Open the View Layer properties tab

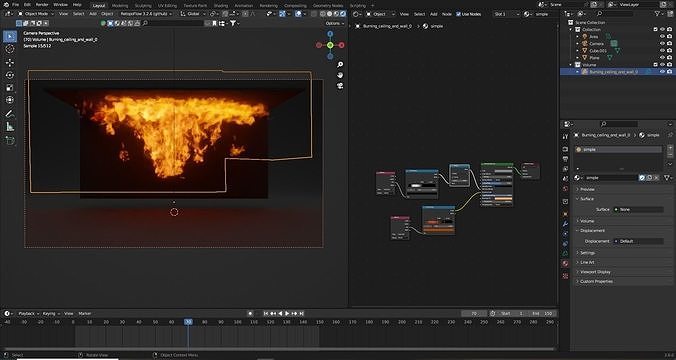pyautogui.click(x=565, y=169)
